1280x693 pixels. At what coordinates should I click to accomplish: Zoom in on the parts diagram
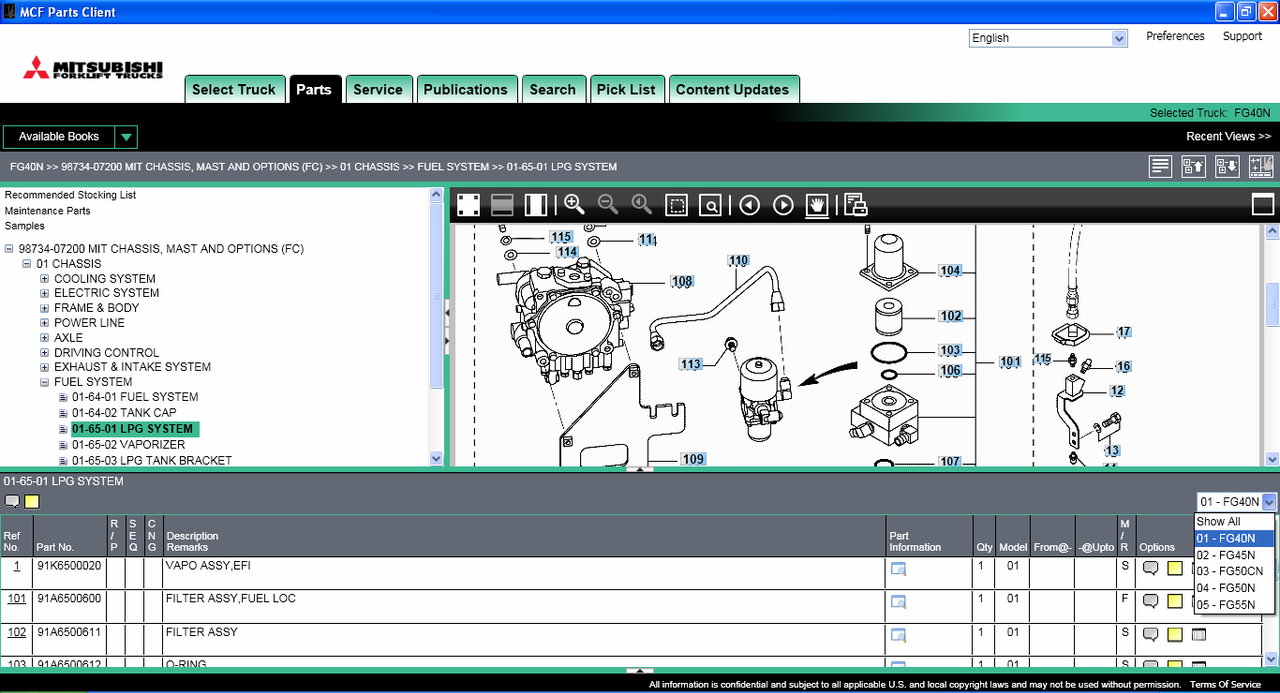pyautogui.click(x=574, y=205)
